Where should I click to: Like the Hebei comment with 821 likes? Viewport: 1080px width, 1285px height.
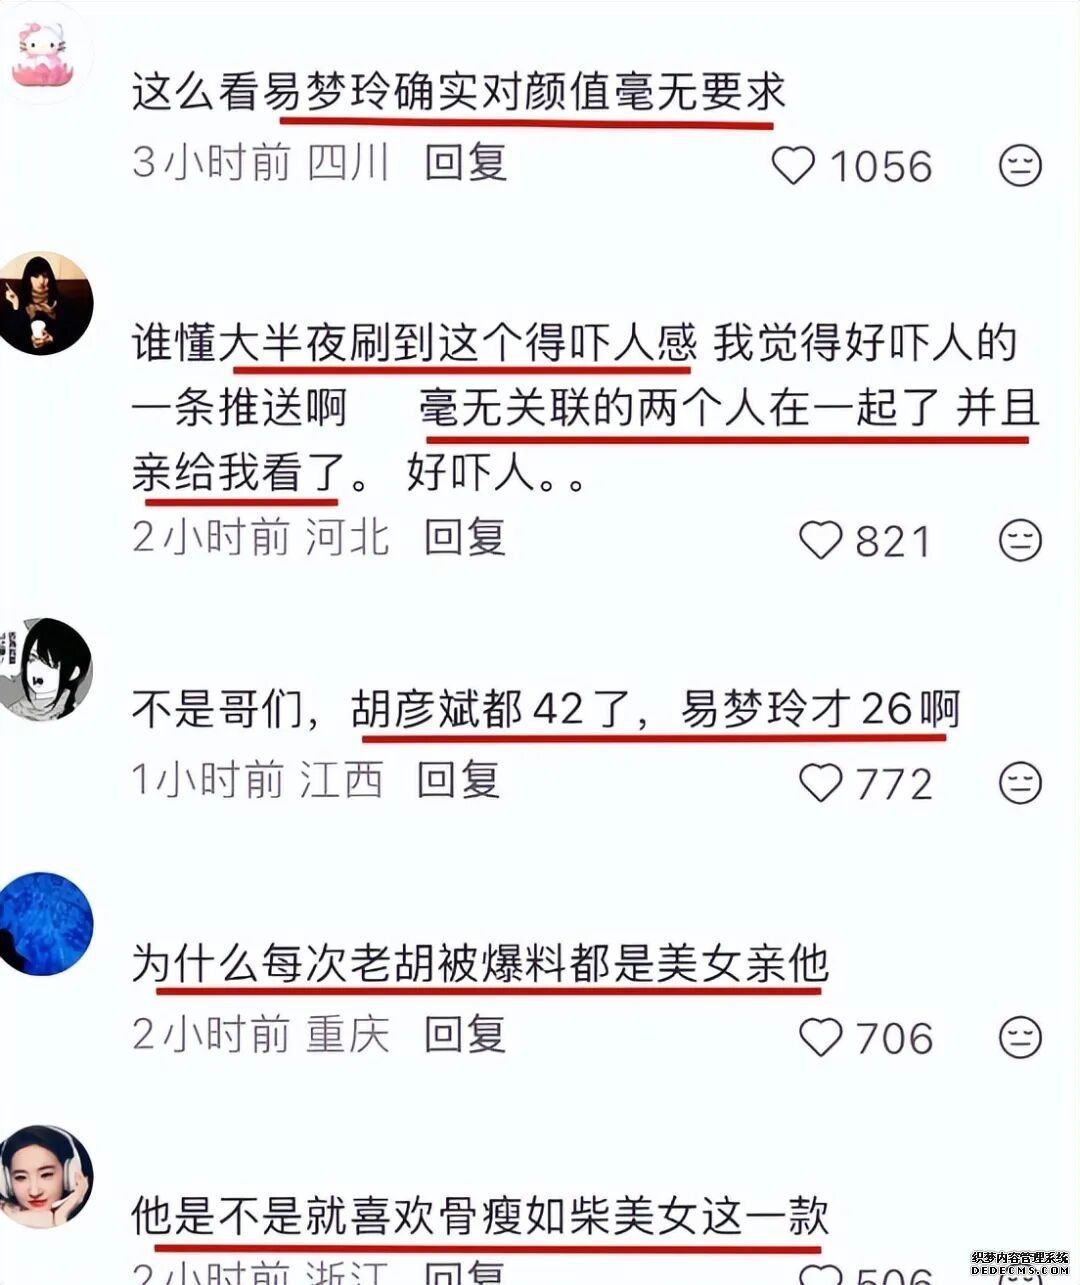coord(821,541)
